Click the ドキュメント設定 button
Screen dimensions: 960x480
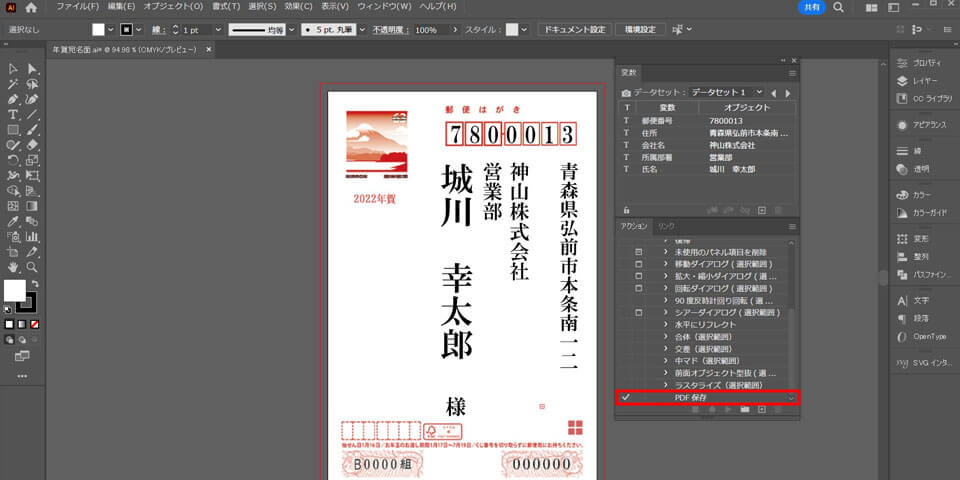coord(574,30)
